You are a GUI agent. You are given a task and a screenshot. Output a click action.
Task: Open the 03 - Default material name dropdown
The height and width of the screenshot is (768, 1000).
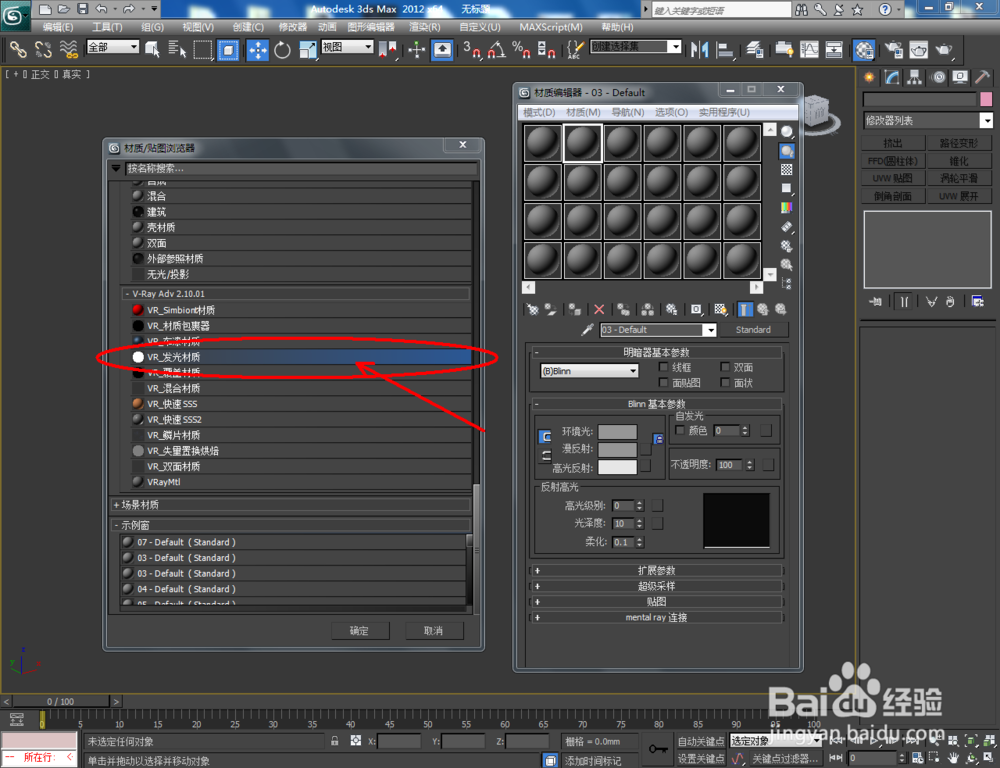pos(658,330)
